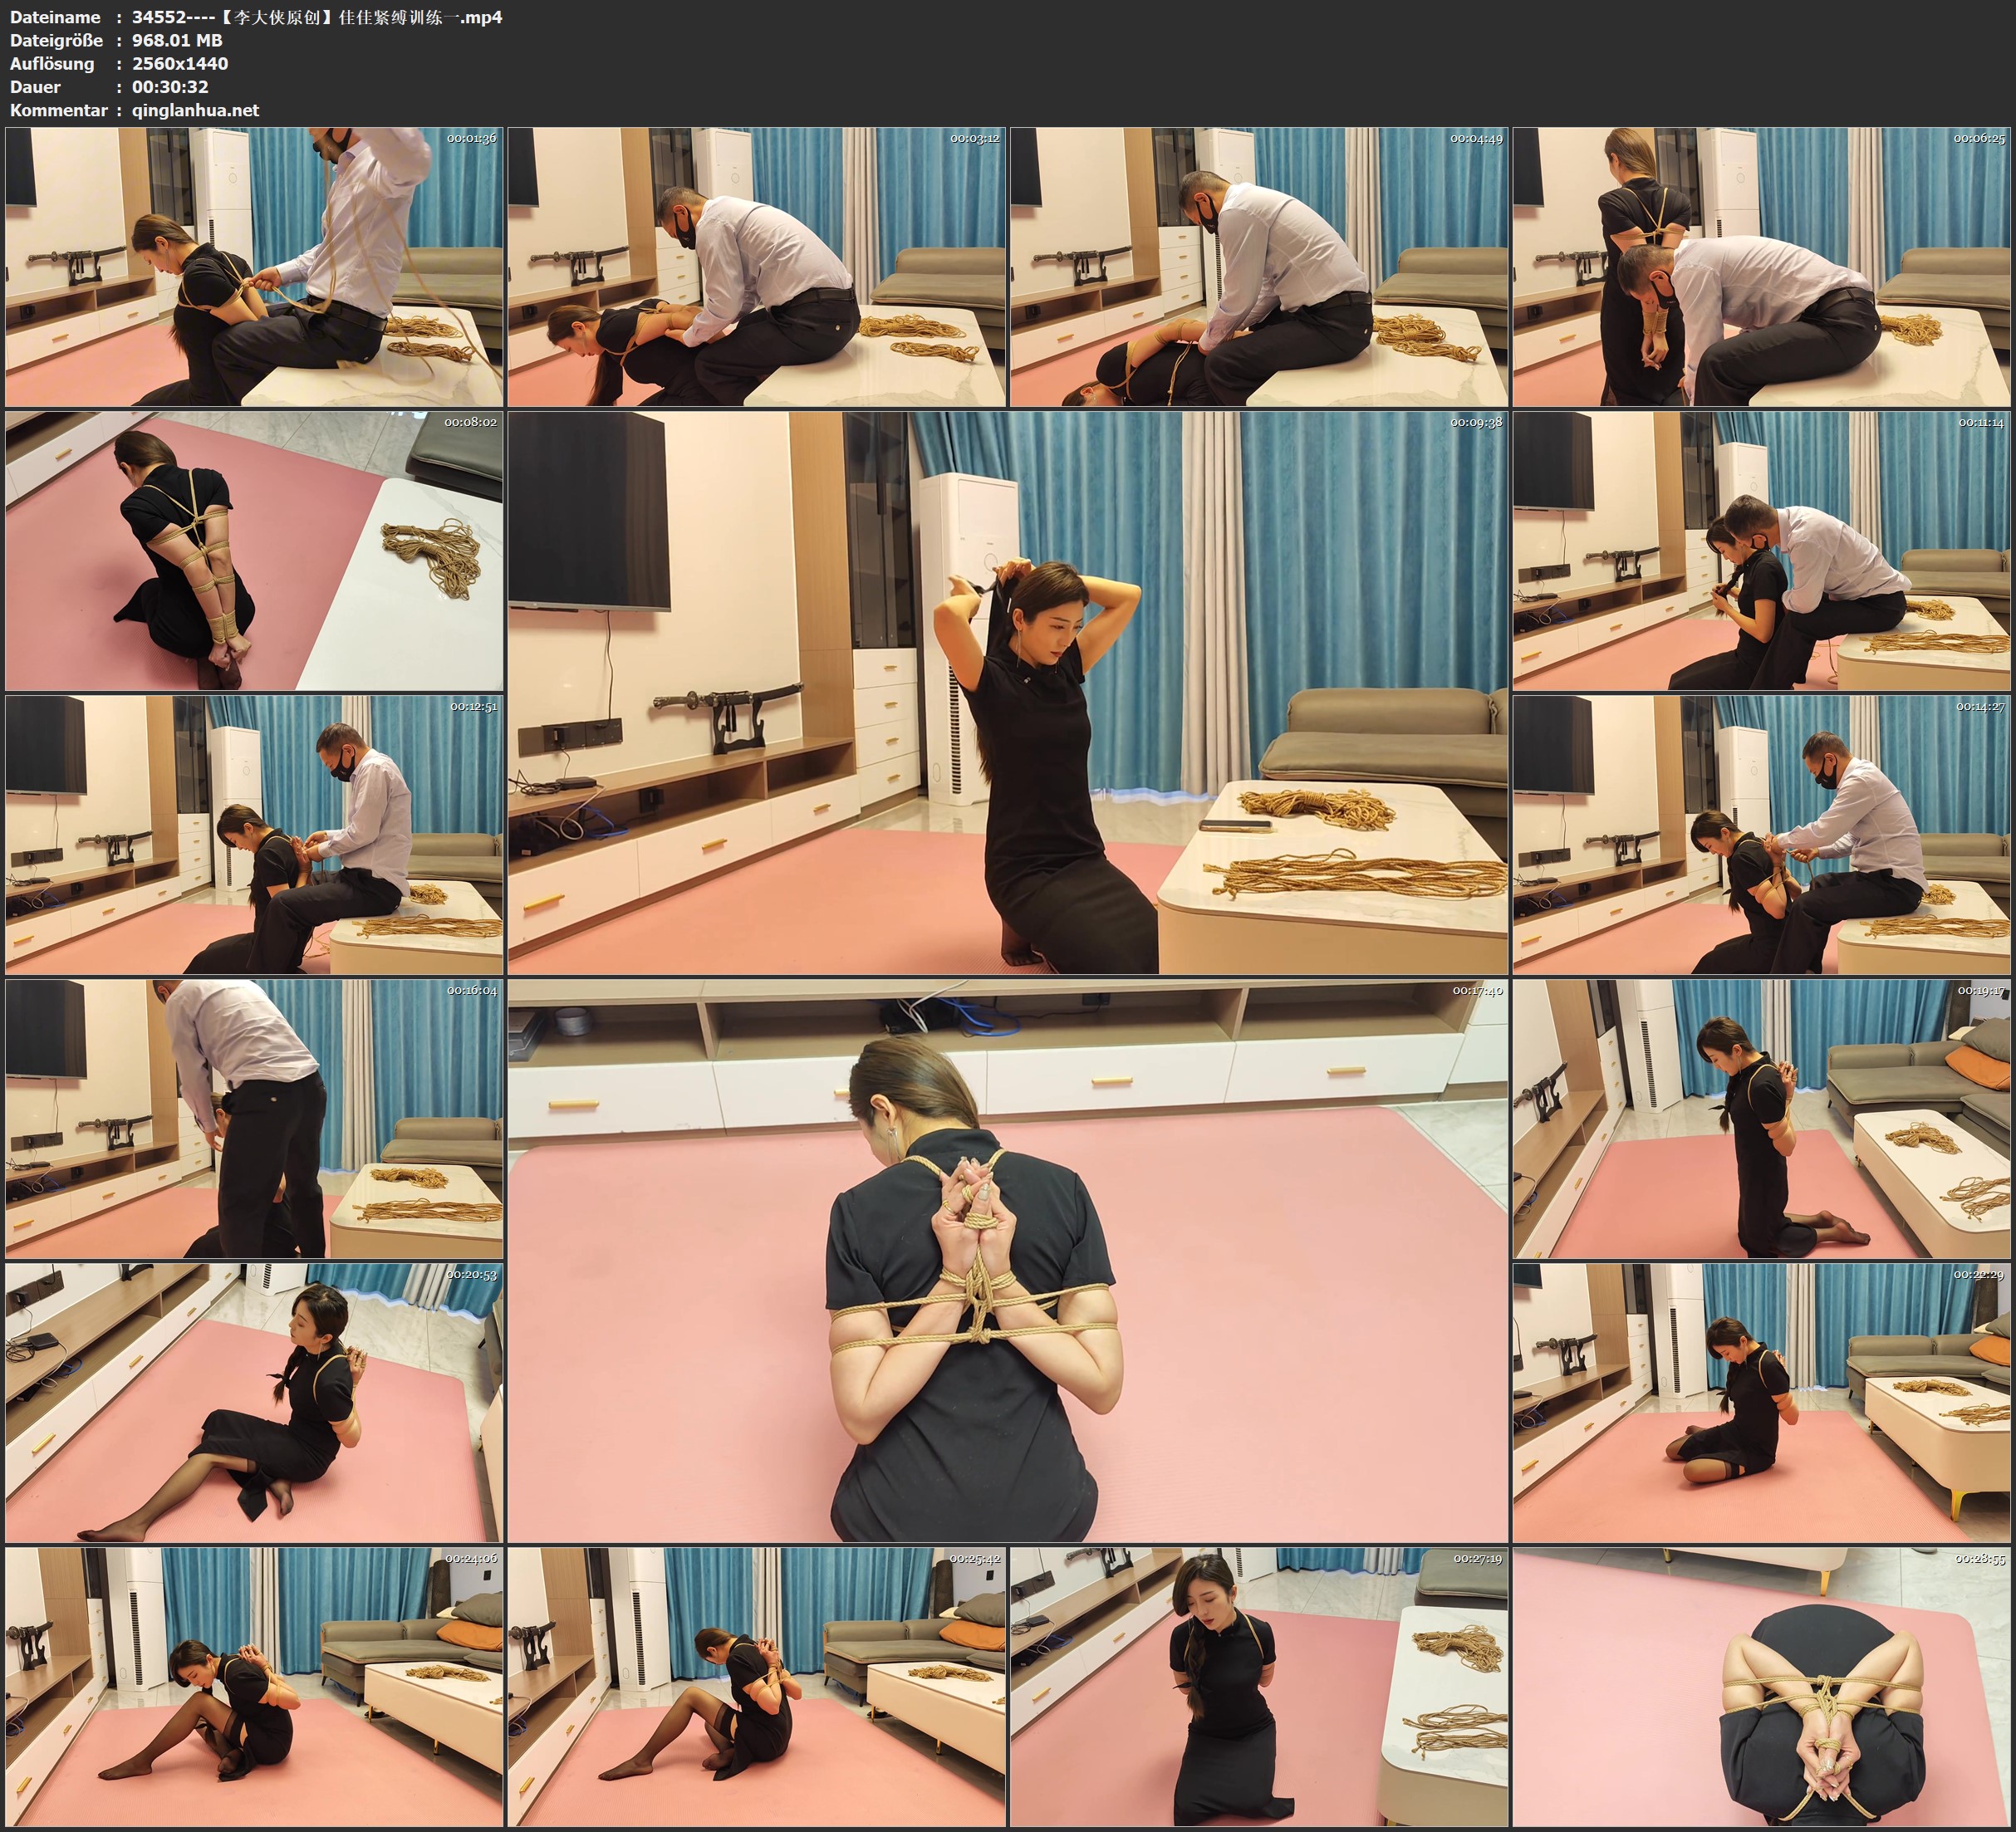Image resolution: width=2016 pixels, height=1832 pixels.
Task: Open the large thumbnail stamped 00:17:40
Action: 1007,1260
